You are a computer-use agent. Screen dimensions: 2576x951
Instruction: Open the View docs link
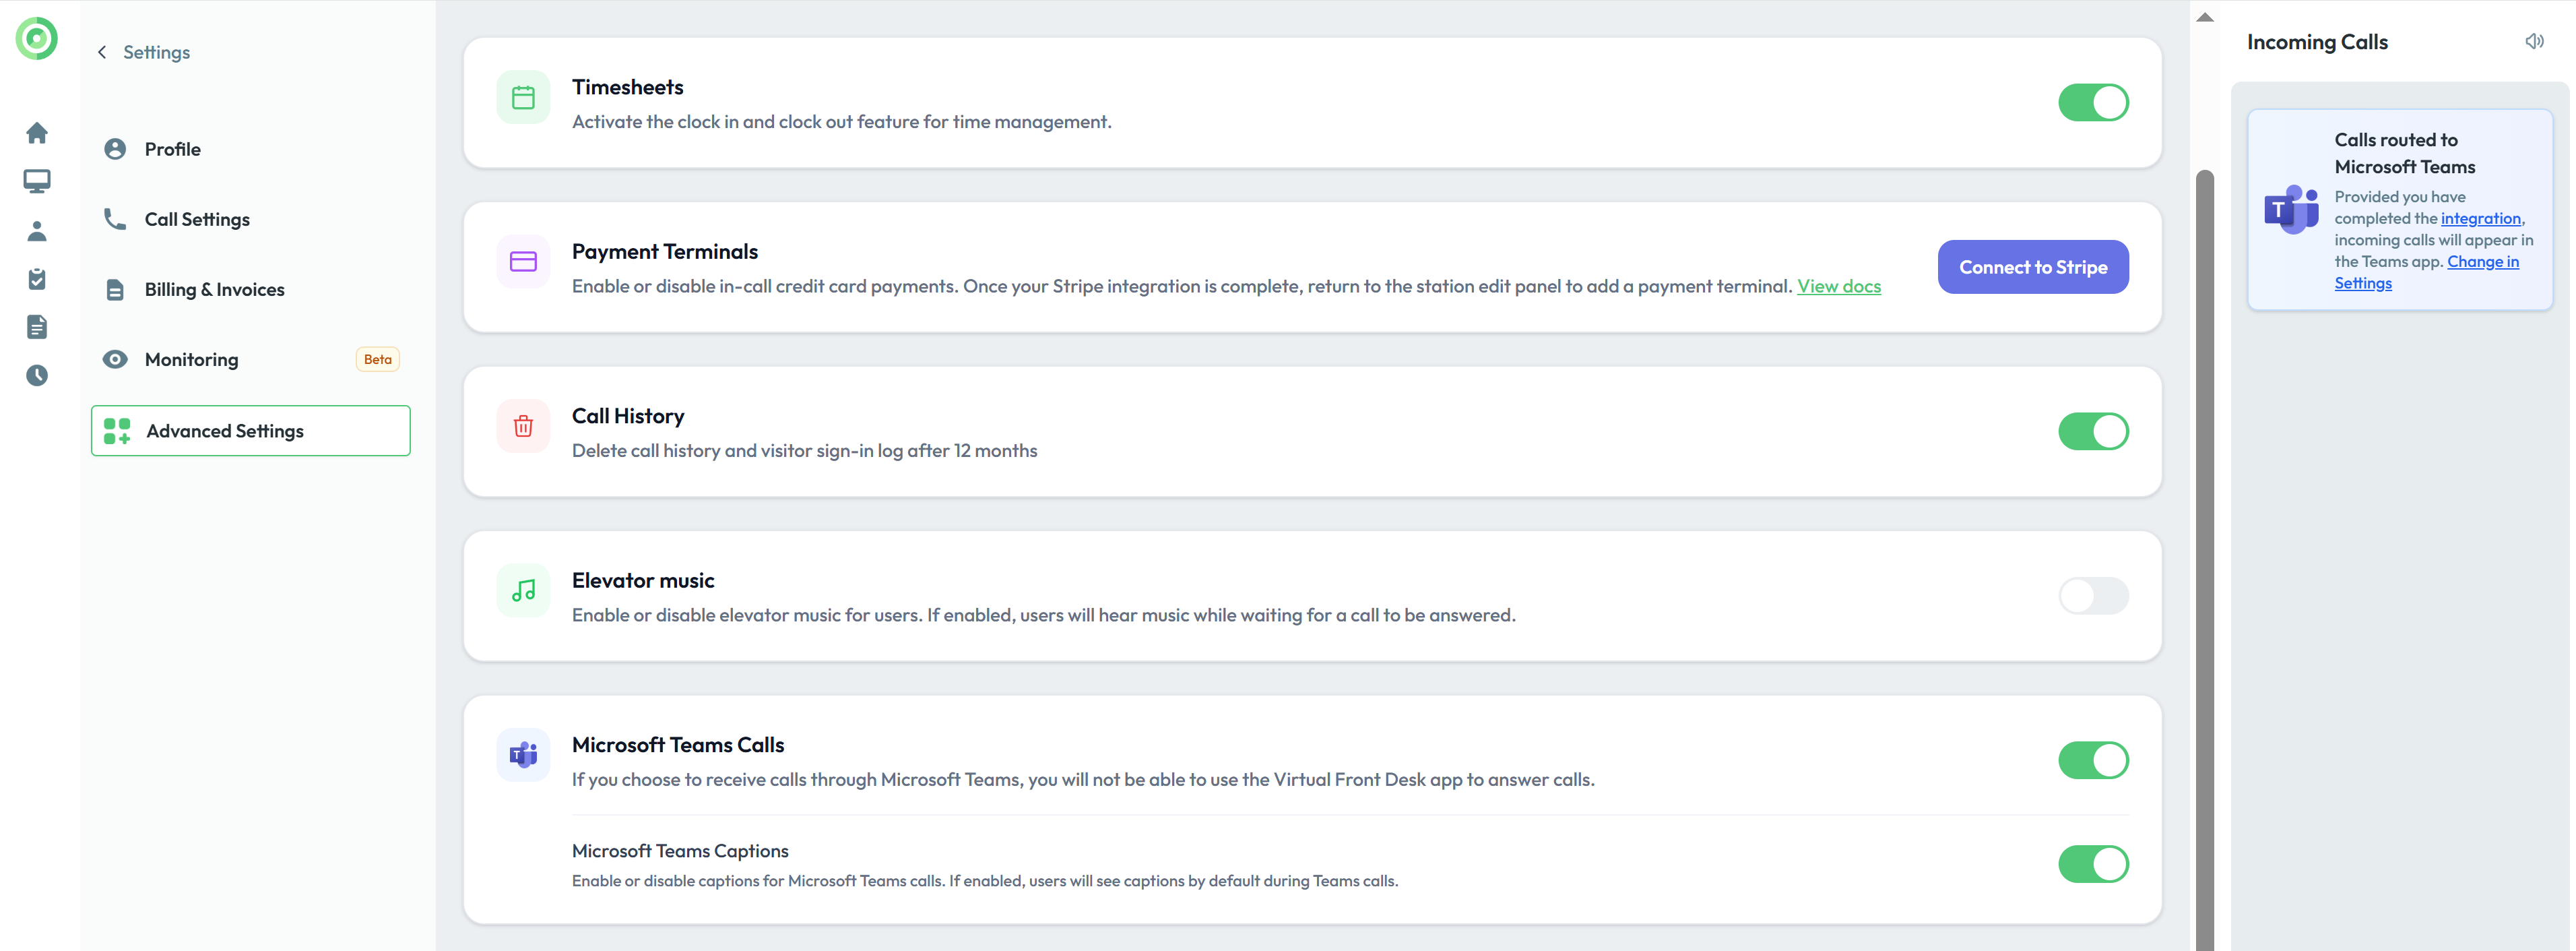coord(1838,286)
